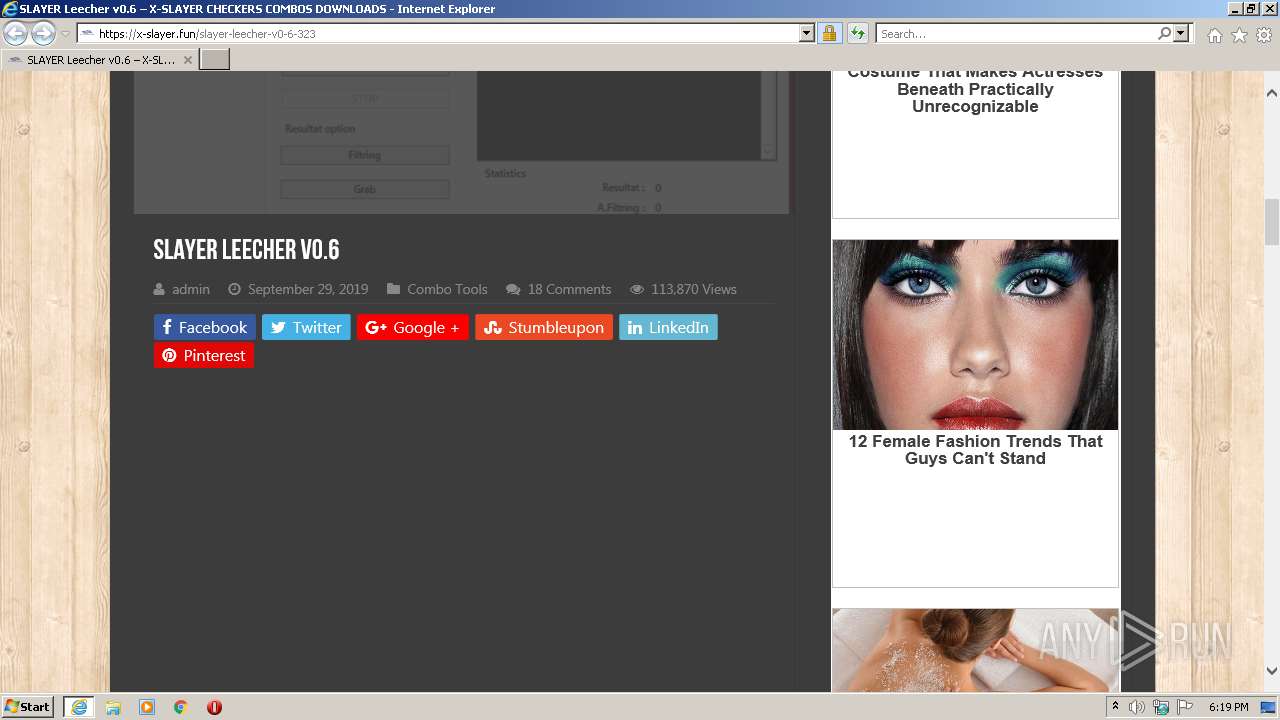Open the Tools gear icon
The image size is (1280, 720).
click(1264, 35)
